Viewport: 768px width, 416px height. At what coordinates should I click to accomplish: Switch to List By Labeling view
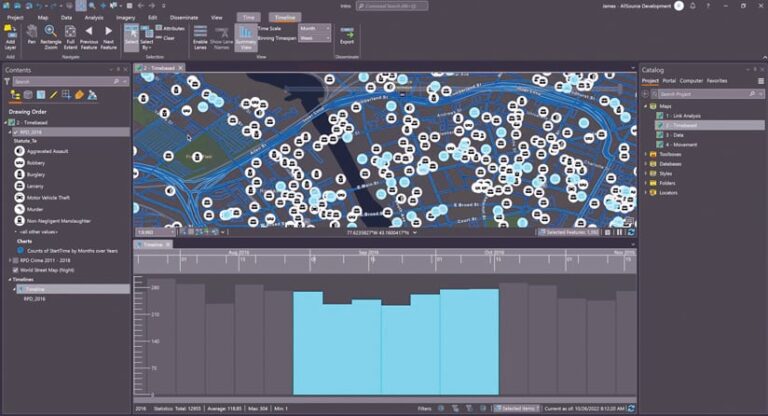79,95
